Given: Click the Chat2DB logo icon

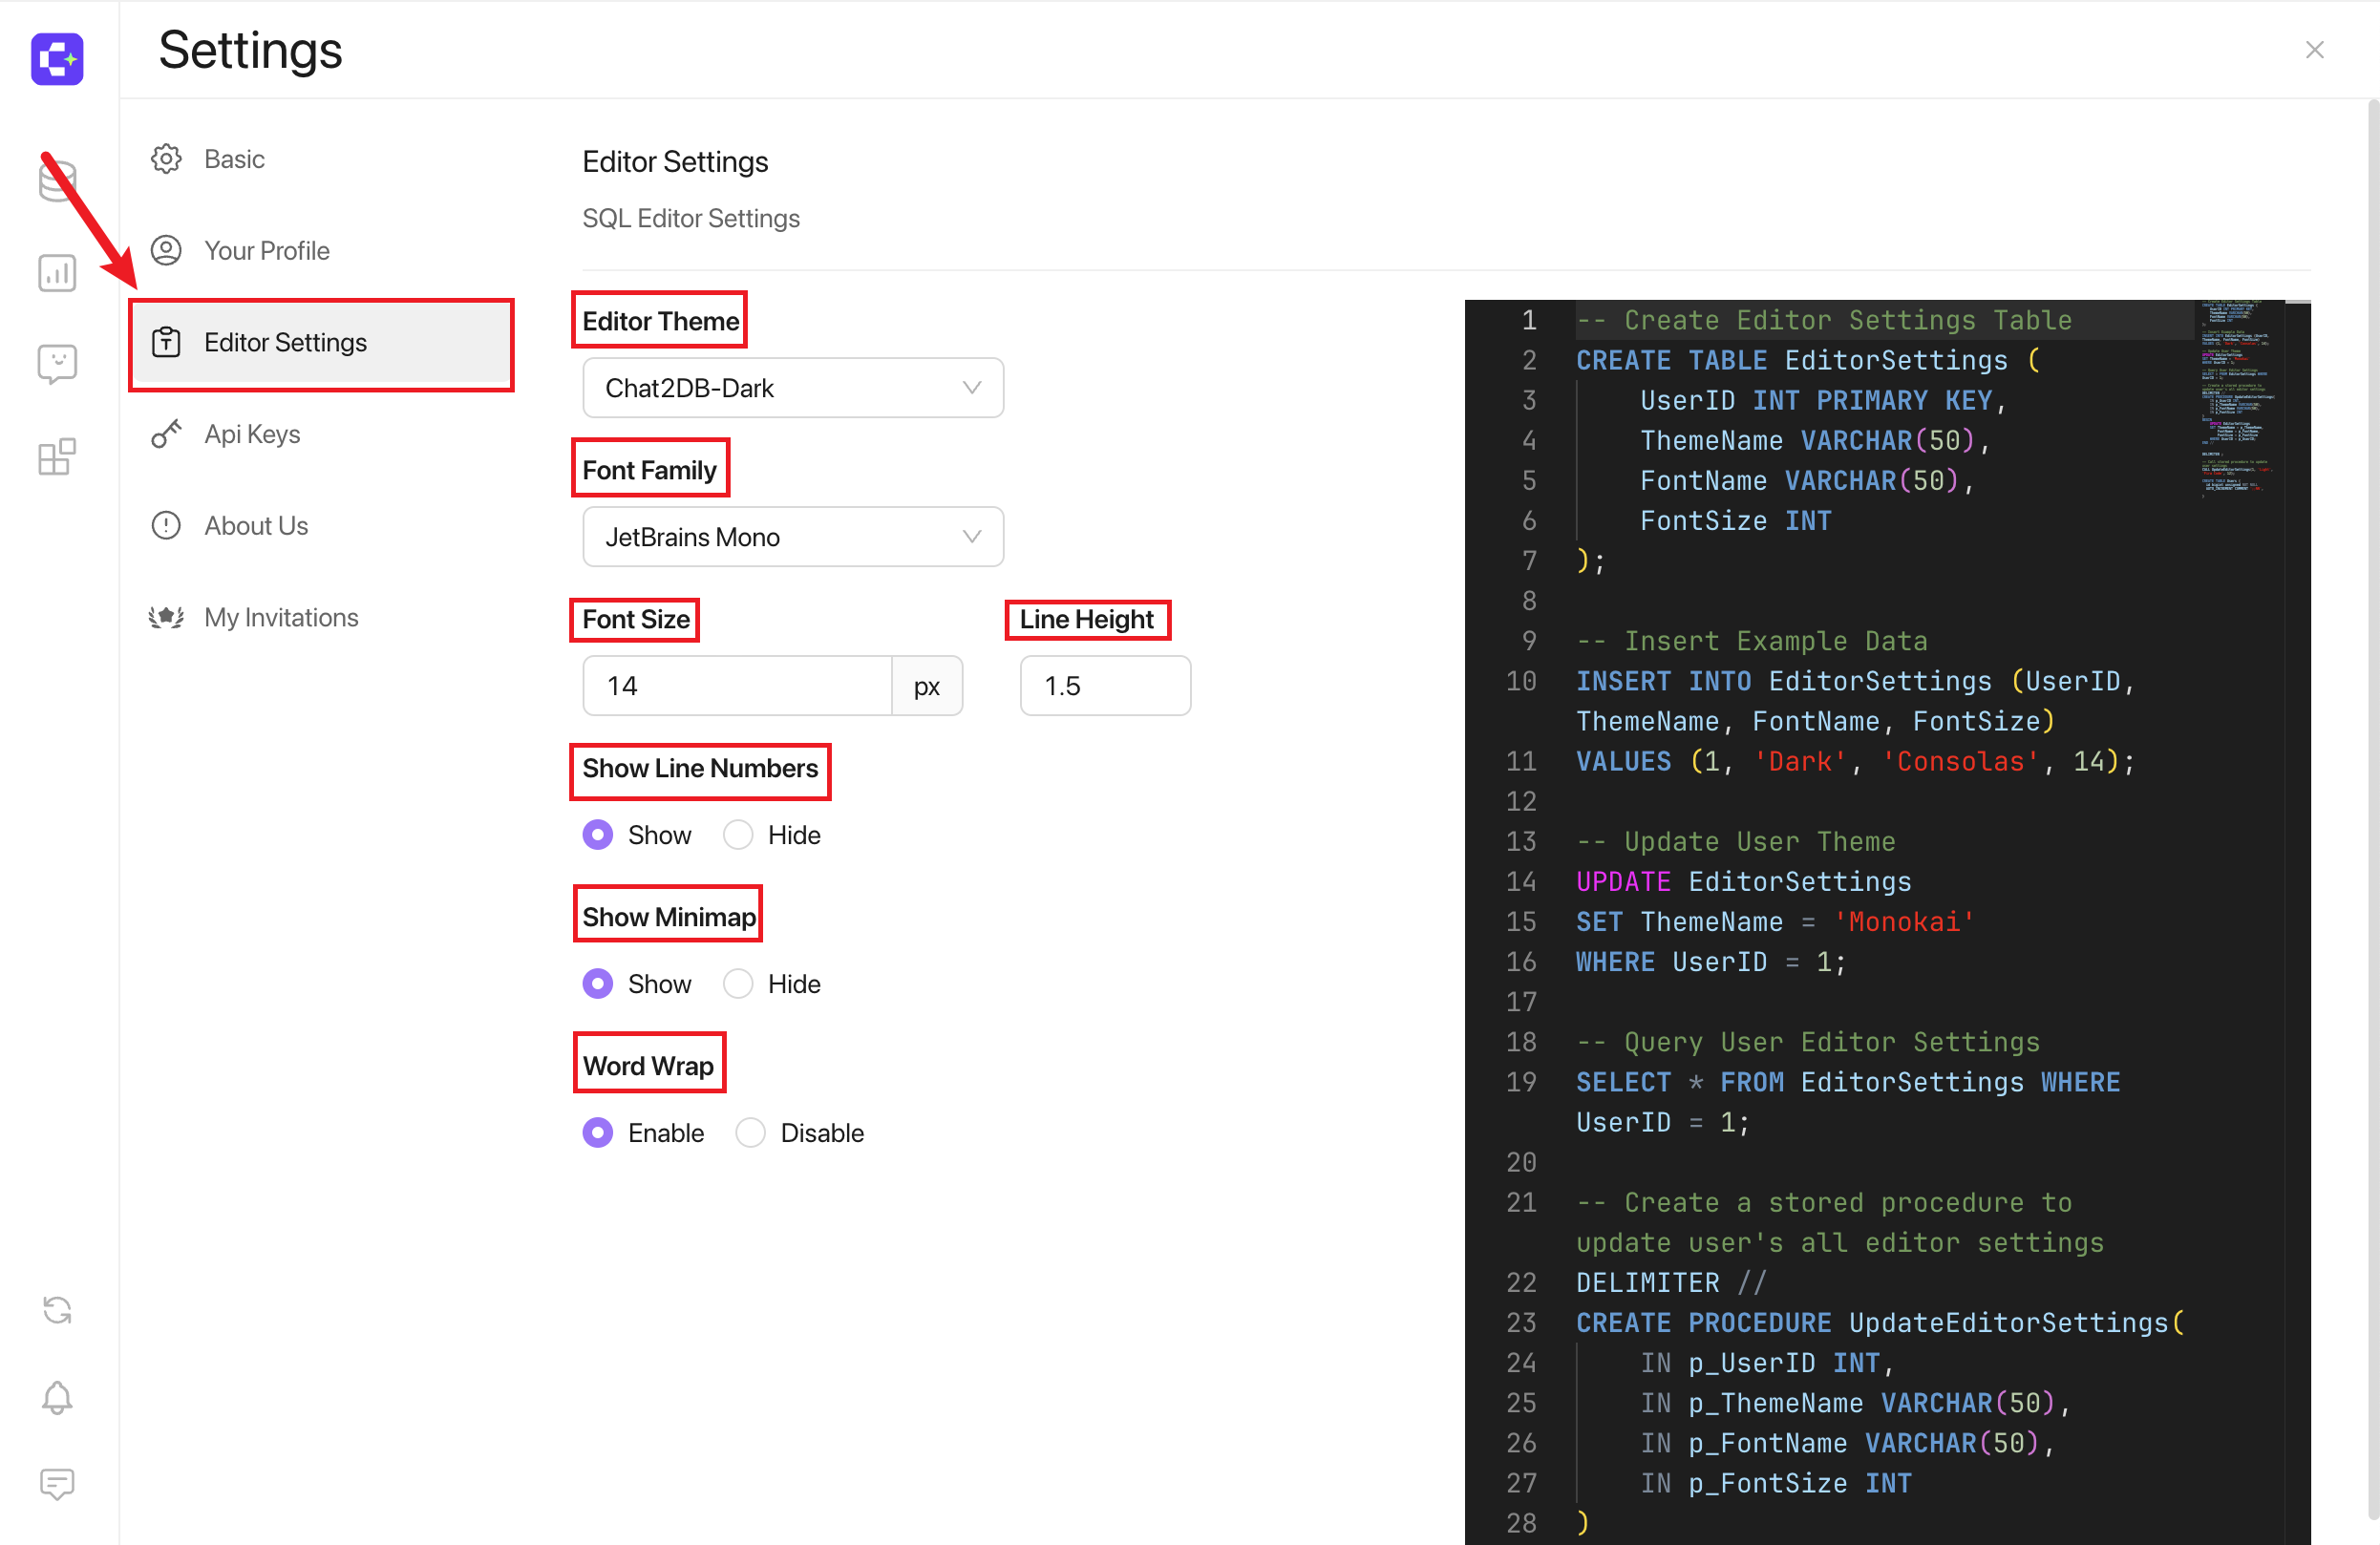Looking at the screenshot, I should point(57,58).
